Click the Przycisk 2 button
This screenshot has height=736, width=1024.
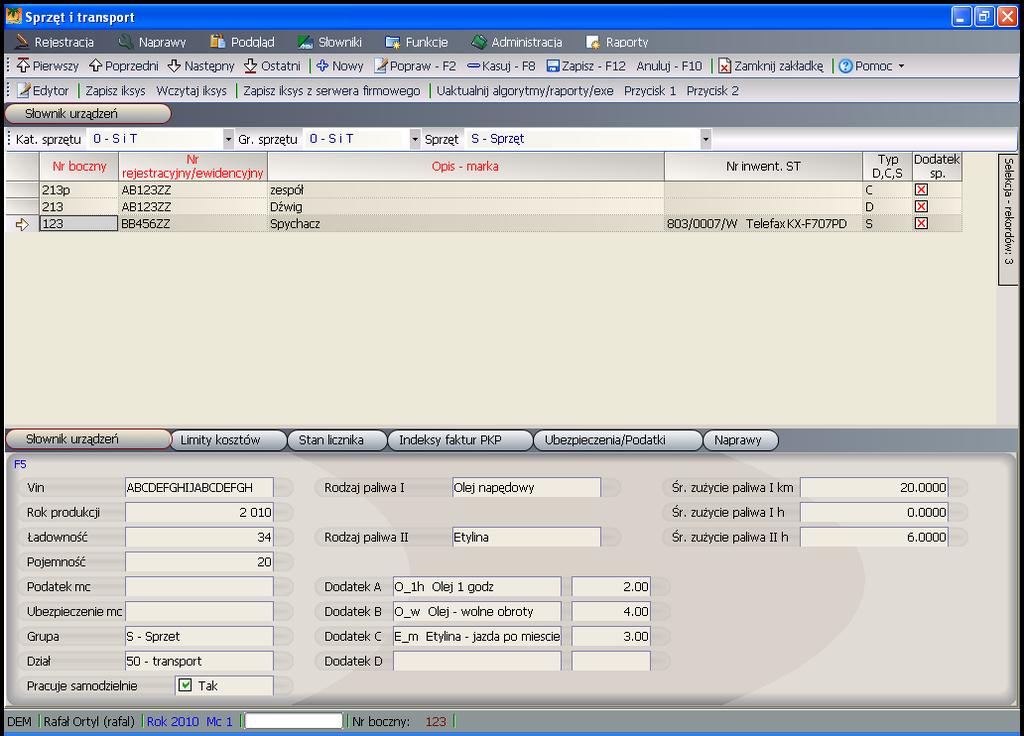tap(712, 91)
